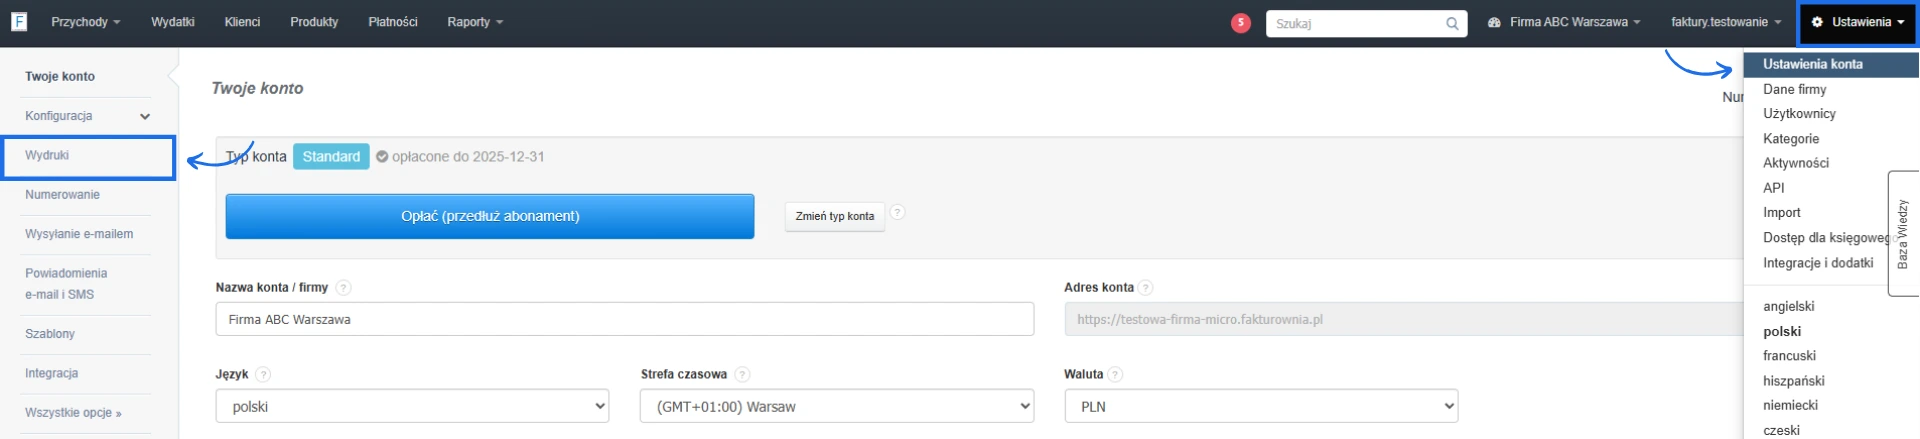
Task: Click help icon beside Adres konta label
Action: coord(1146,288)
